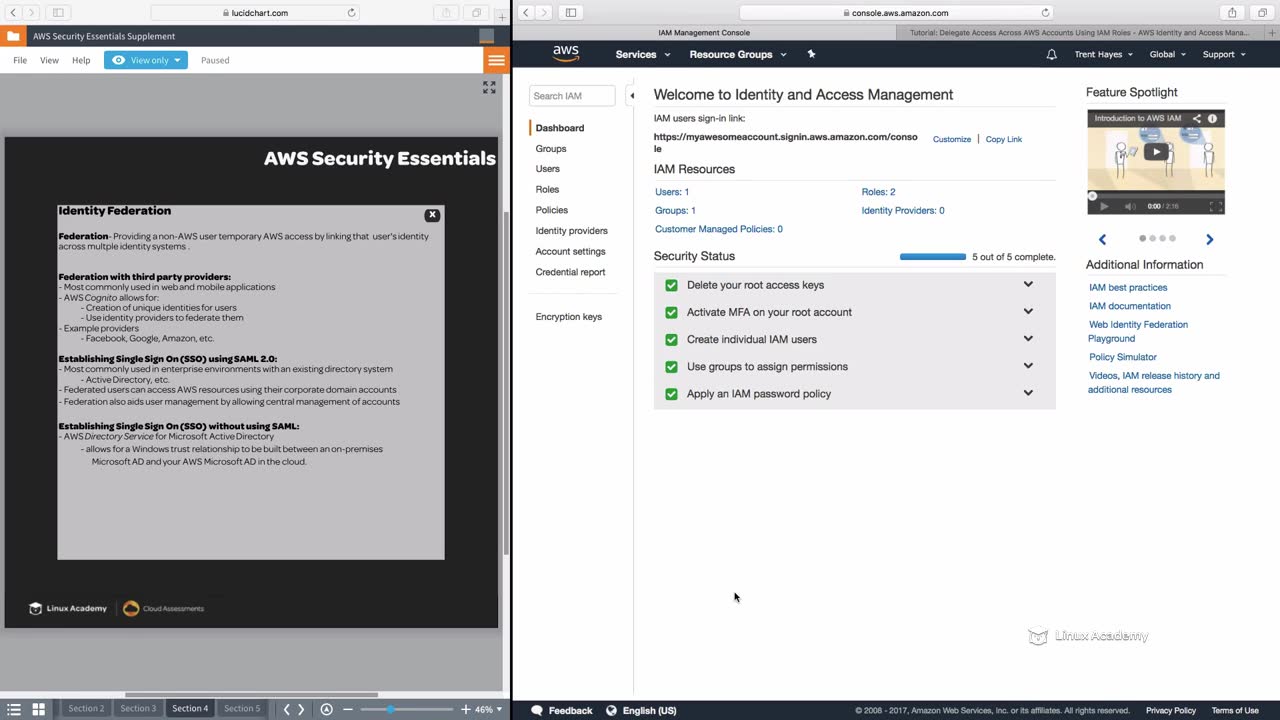Open the Services dropdown in AWS navbar
This screenshot has width=1280, height=720.
pyautogui.click(x=642, y=54)
